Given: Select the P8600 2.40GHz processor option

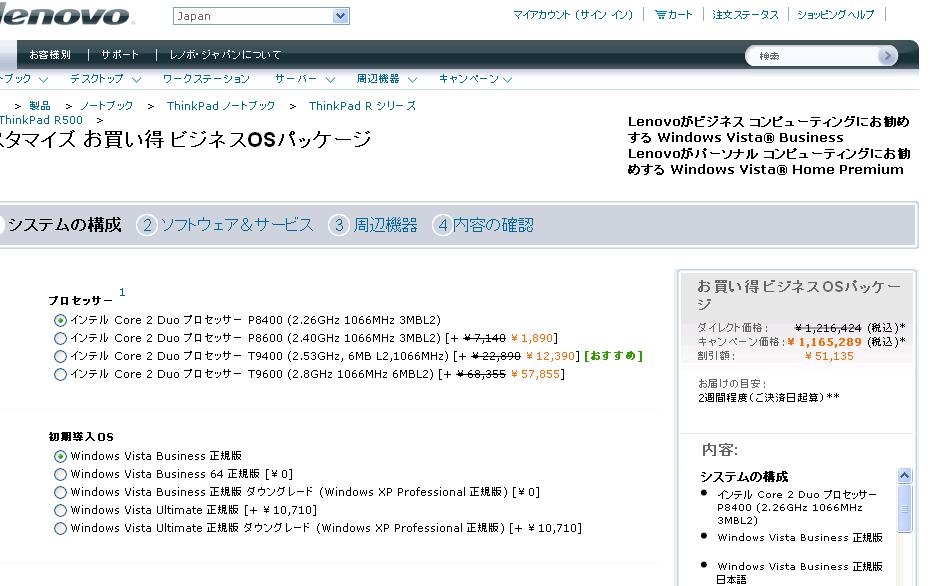Looking at the screenshot, I should (x=60, y=338).
